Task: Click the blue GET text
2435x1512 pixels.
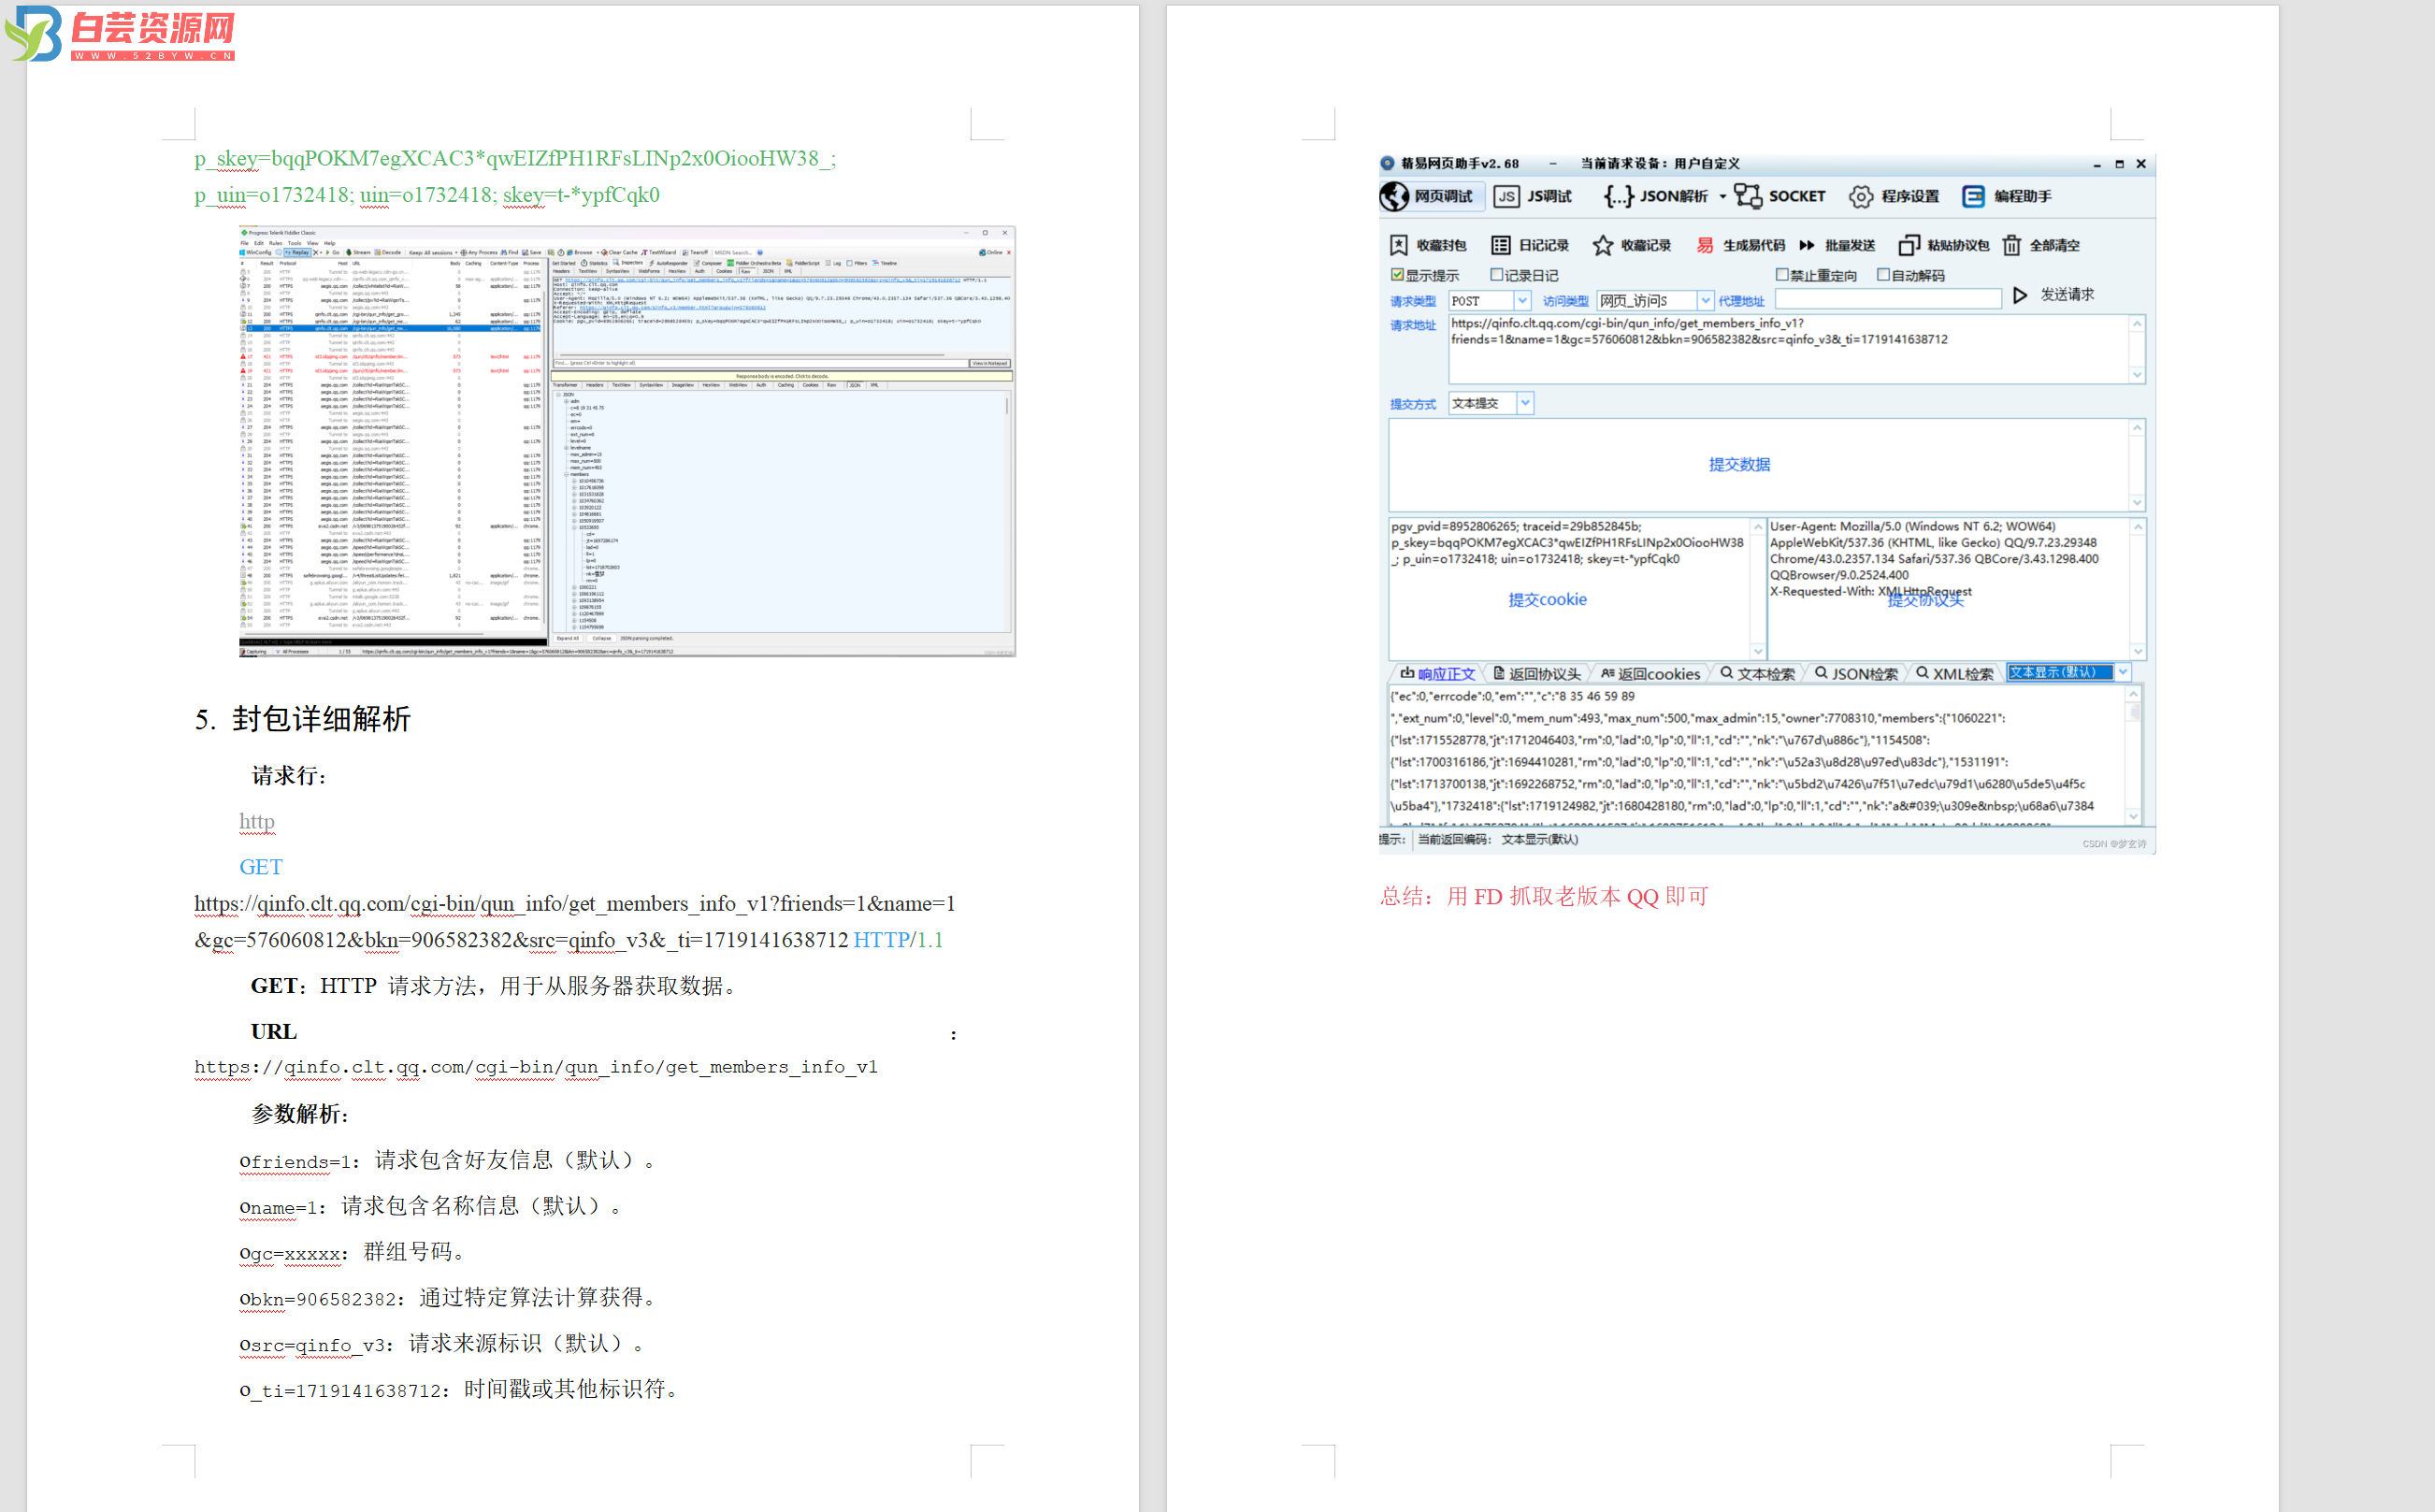Action: click(260, 867)
